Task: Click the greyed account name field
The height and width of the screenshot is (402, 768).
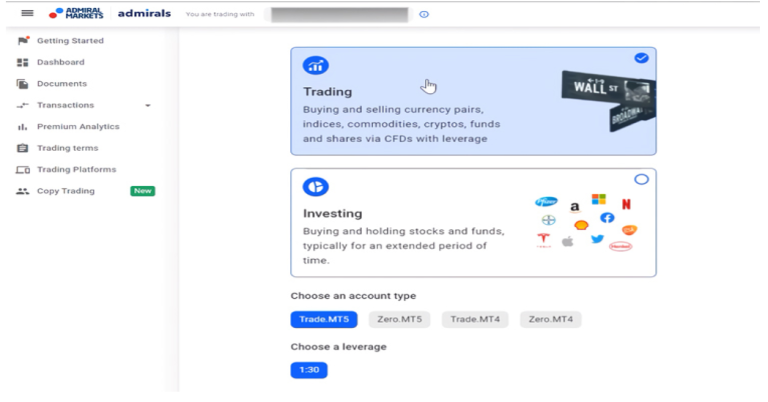Action: (339, 15)
